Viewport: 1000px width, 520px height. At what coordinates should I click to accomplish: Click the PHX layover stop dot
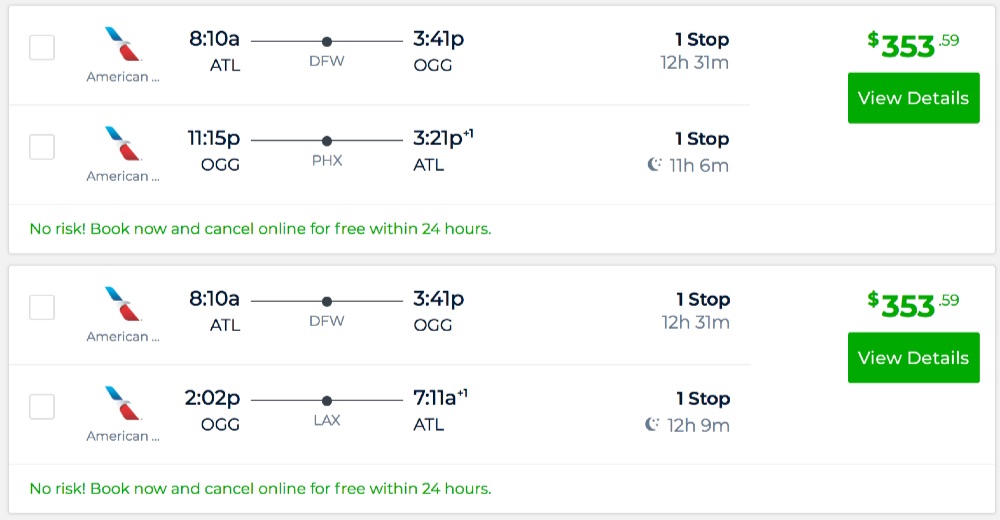(x=327, y=141)
